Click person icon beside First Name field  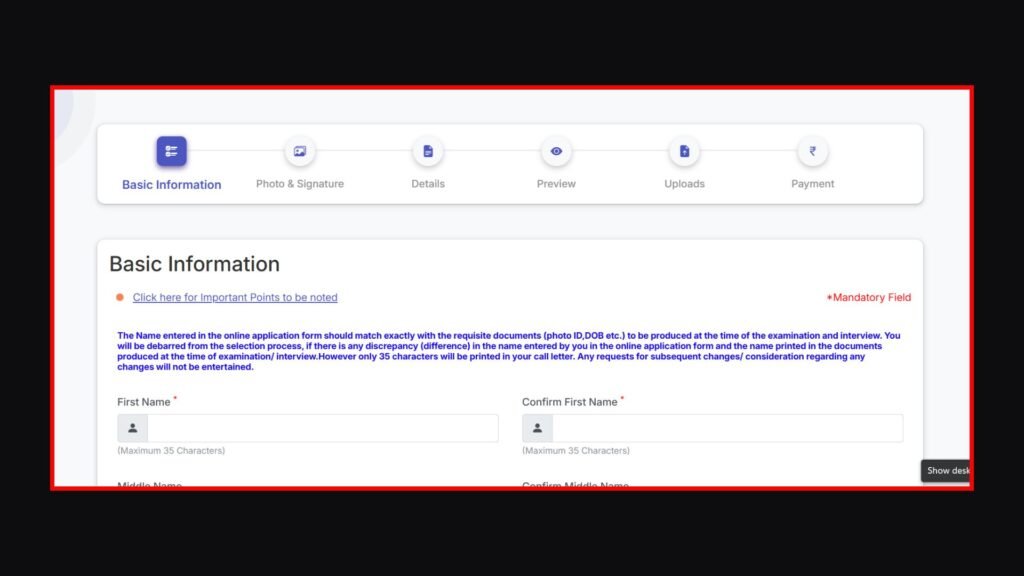pyautogui.click(x=133, y=428)
